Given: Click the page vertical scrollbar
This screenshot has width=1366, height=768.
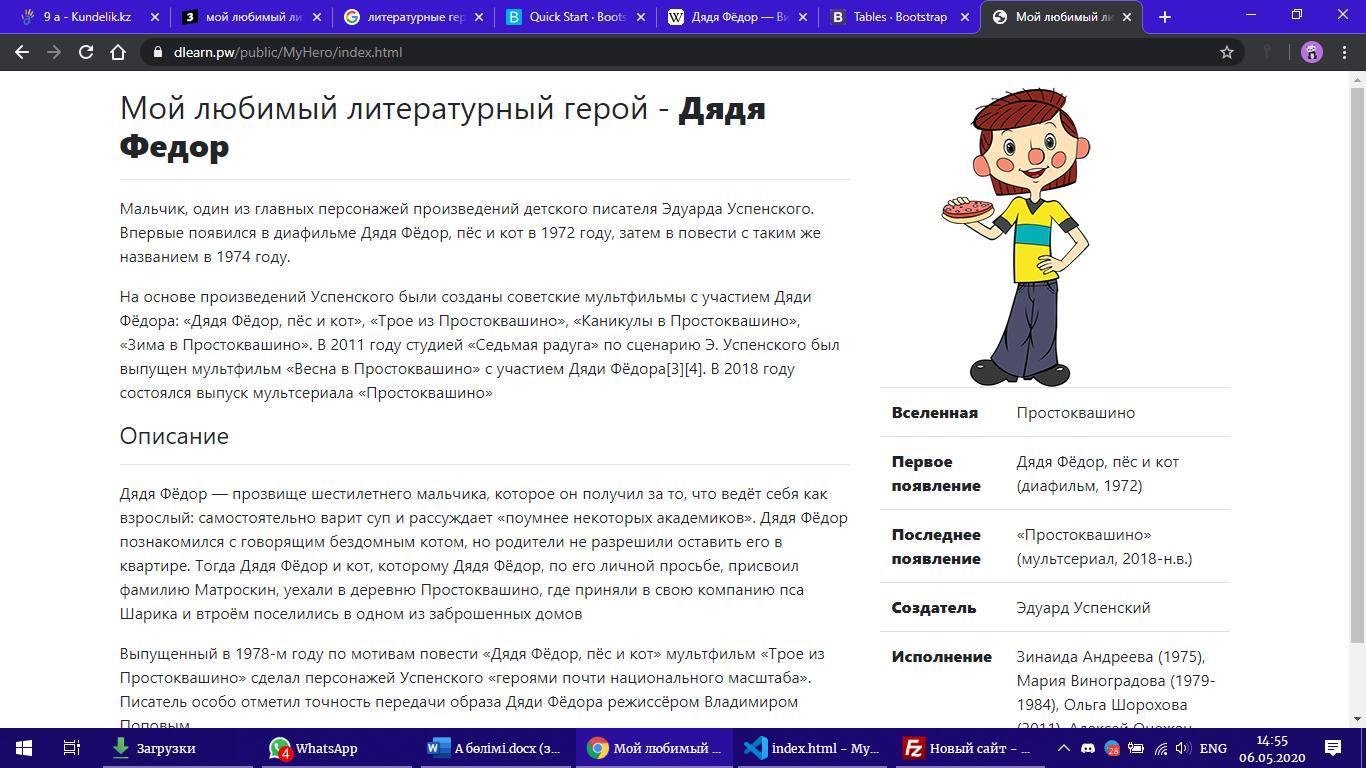Looking at the screenshot, I should [x=1357, y=365].
